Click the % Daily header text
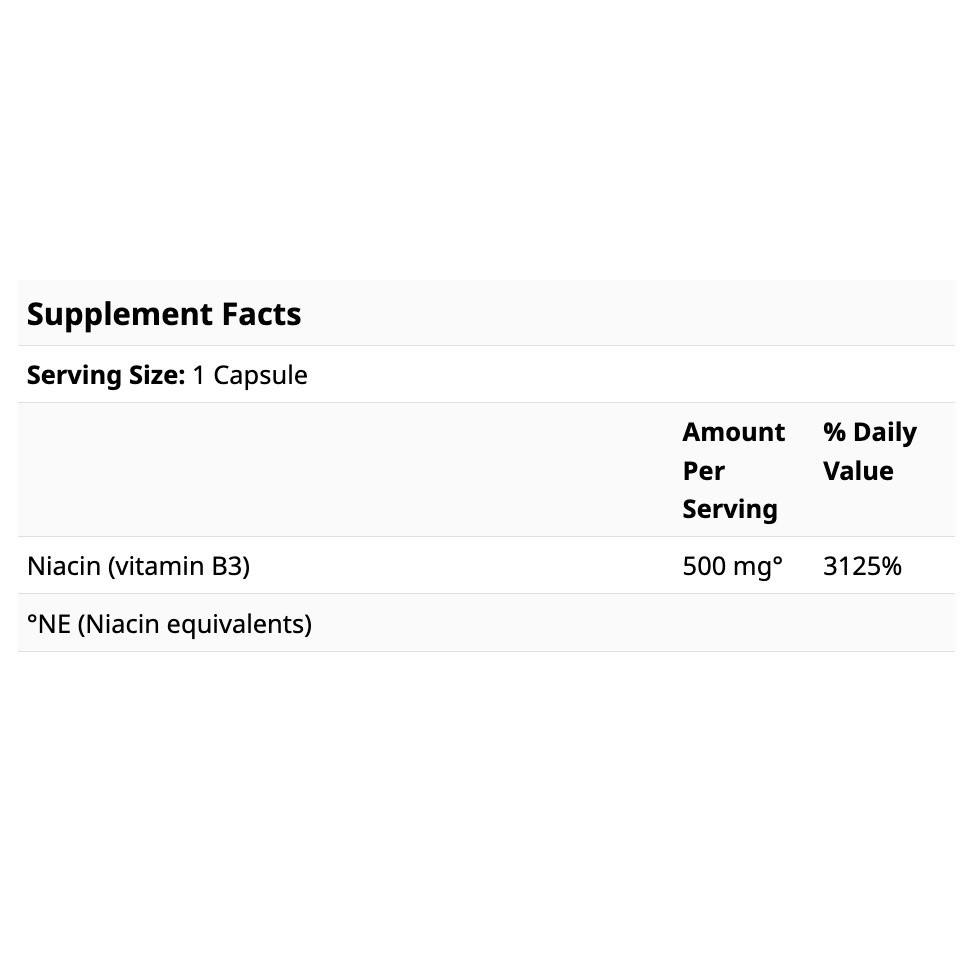Image resolution: width=978 pixels, height=978 pixels. (x=869, y=432)
